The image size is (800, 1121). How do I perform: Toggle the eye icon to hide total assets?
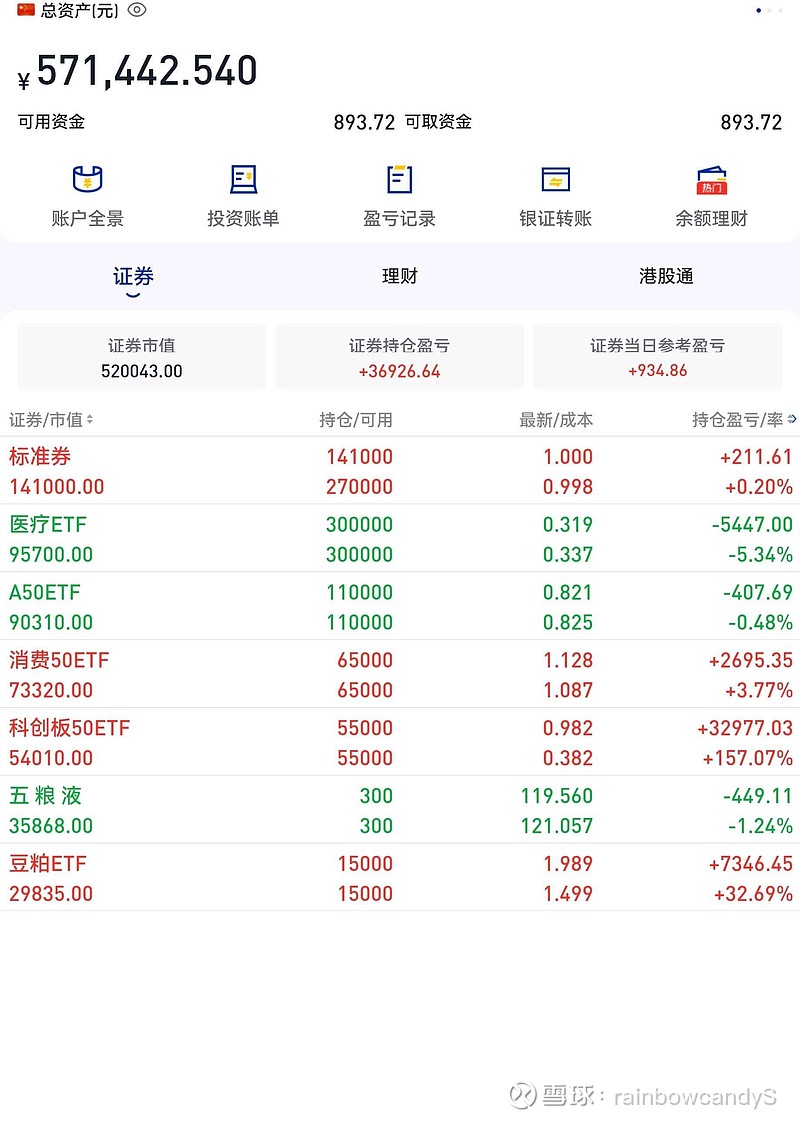137,10
